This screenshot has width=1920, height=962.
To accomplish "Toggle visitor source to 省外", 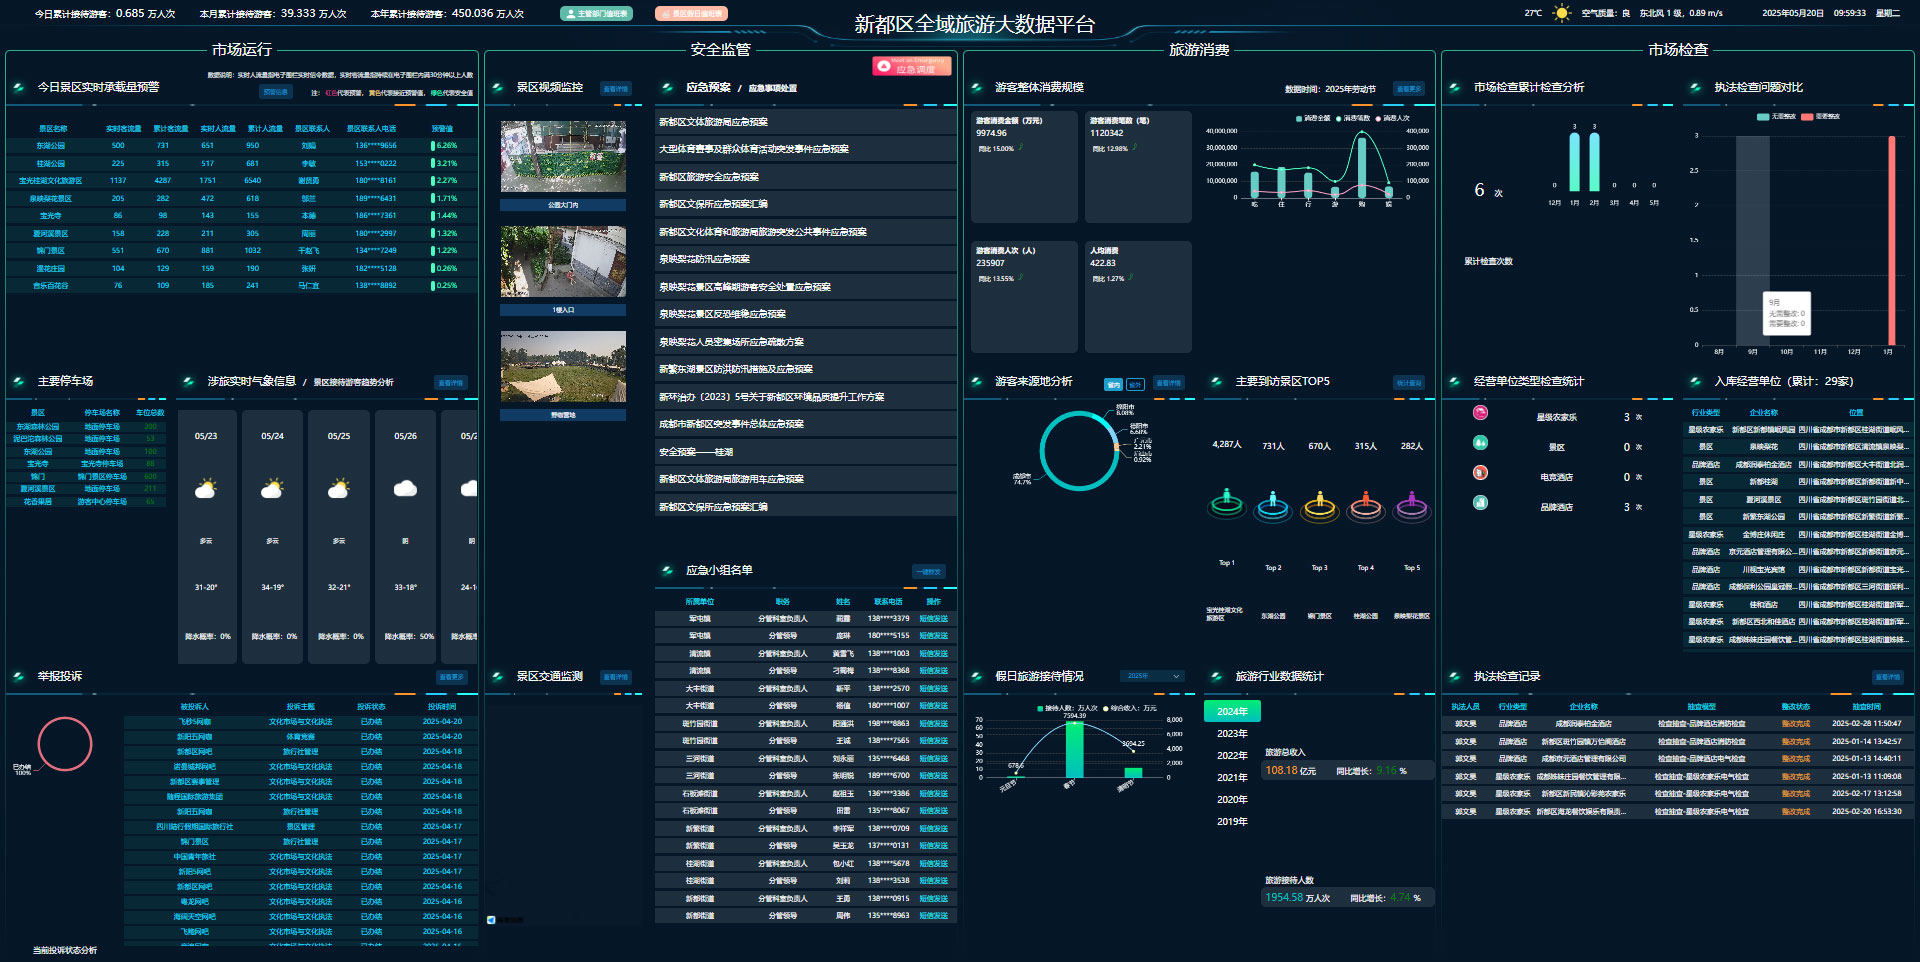I will click(x=1135, y=385).
